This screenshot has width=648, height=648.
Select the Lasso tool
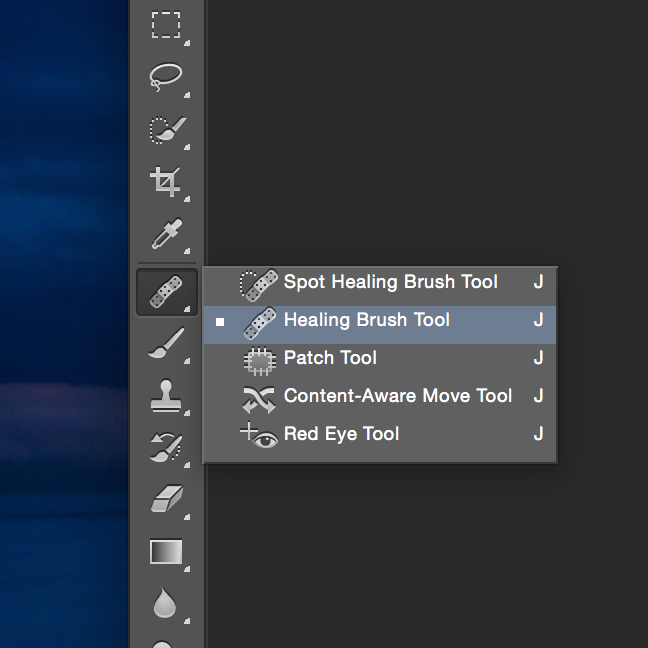tap(166, 77)
